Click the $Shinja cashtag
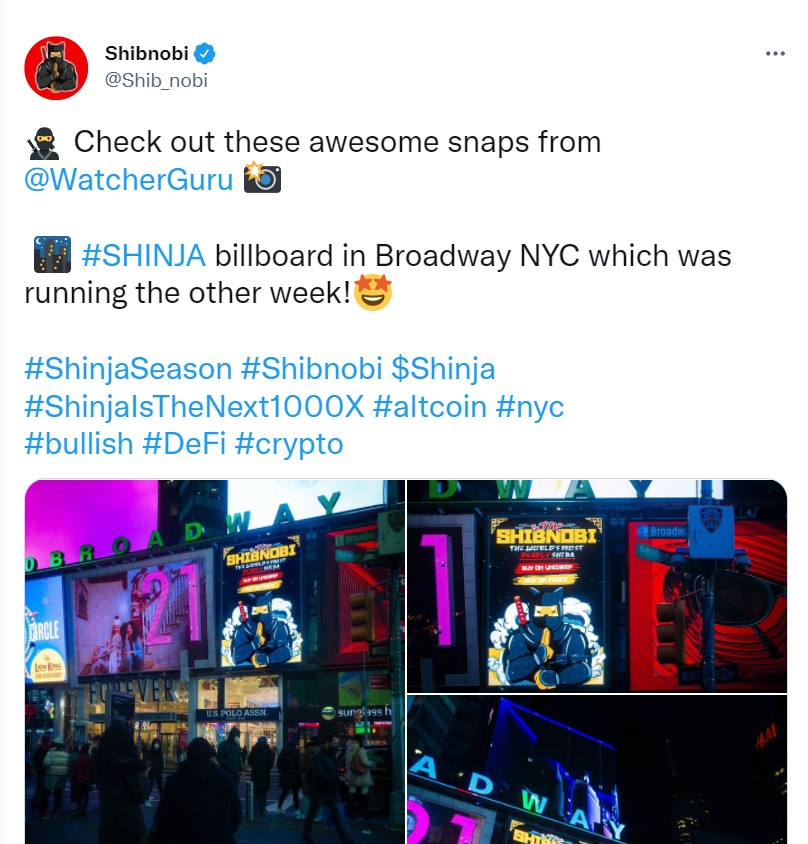 tap(443, 369)
